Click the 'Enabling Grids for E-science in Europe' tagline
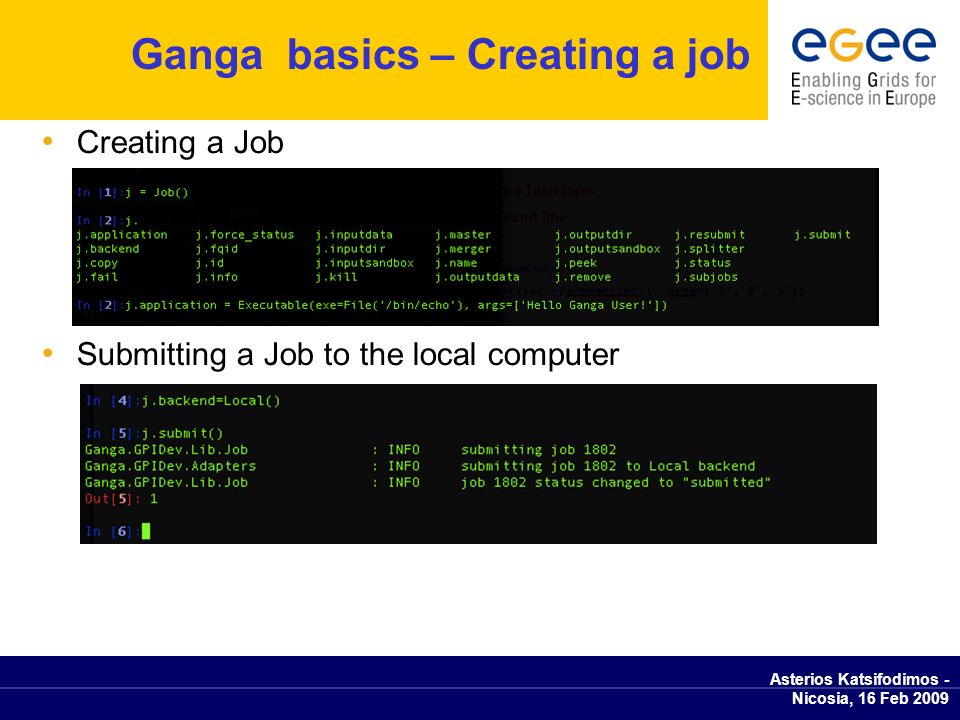 tap(863, 89)
